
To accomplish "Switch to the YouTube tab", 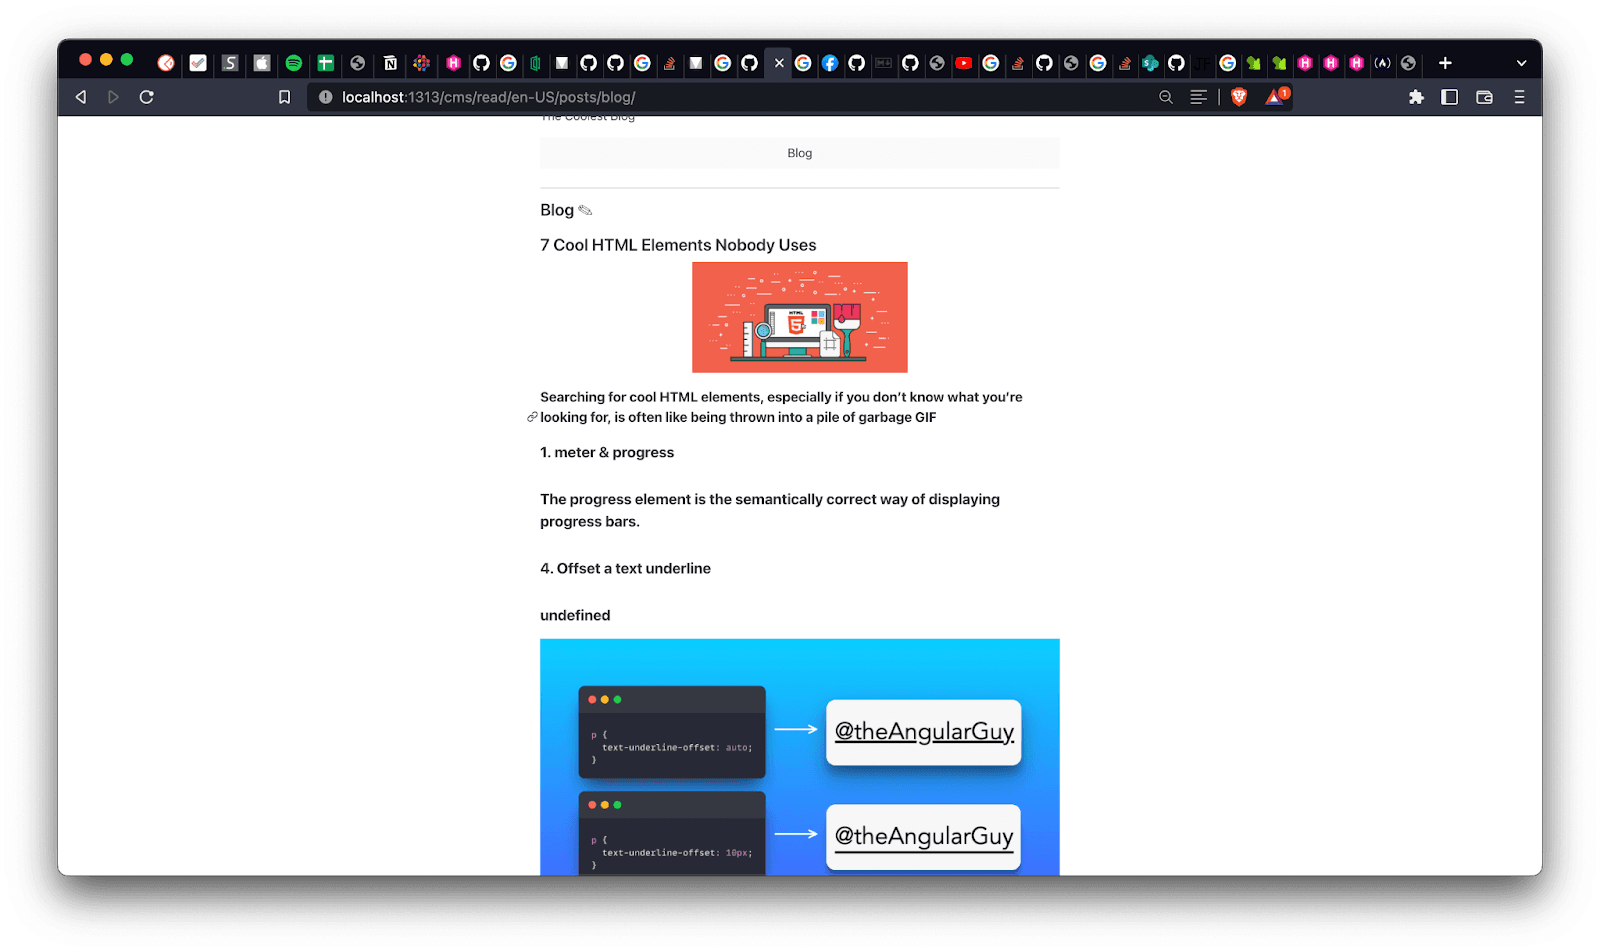I will click(x=963, y=63).
